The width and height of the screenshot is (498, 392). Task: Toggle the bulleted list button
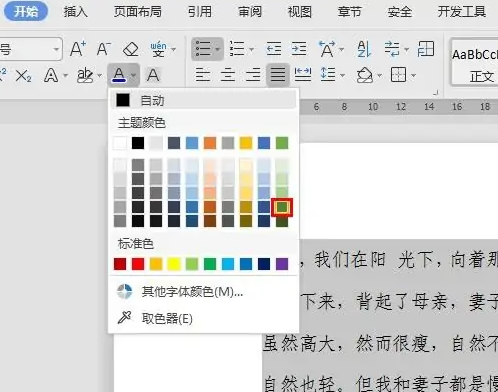[x=203, y=49]
